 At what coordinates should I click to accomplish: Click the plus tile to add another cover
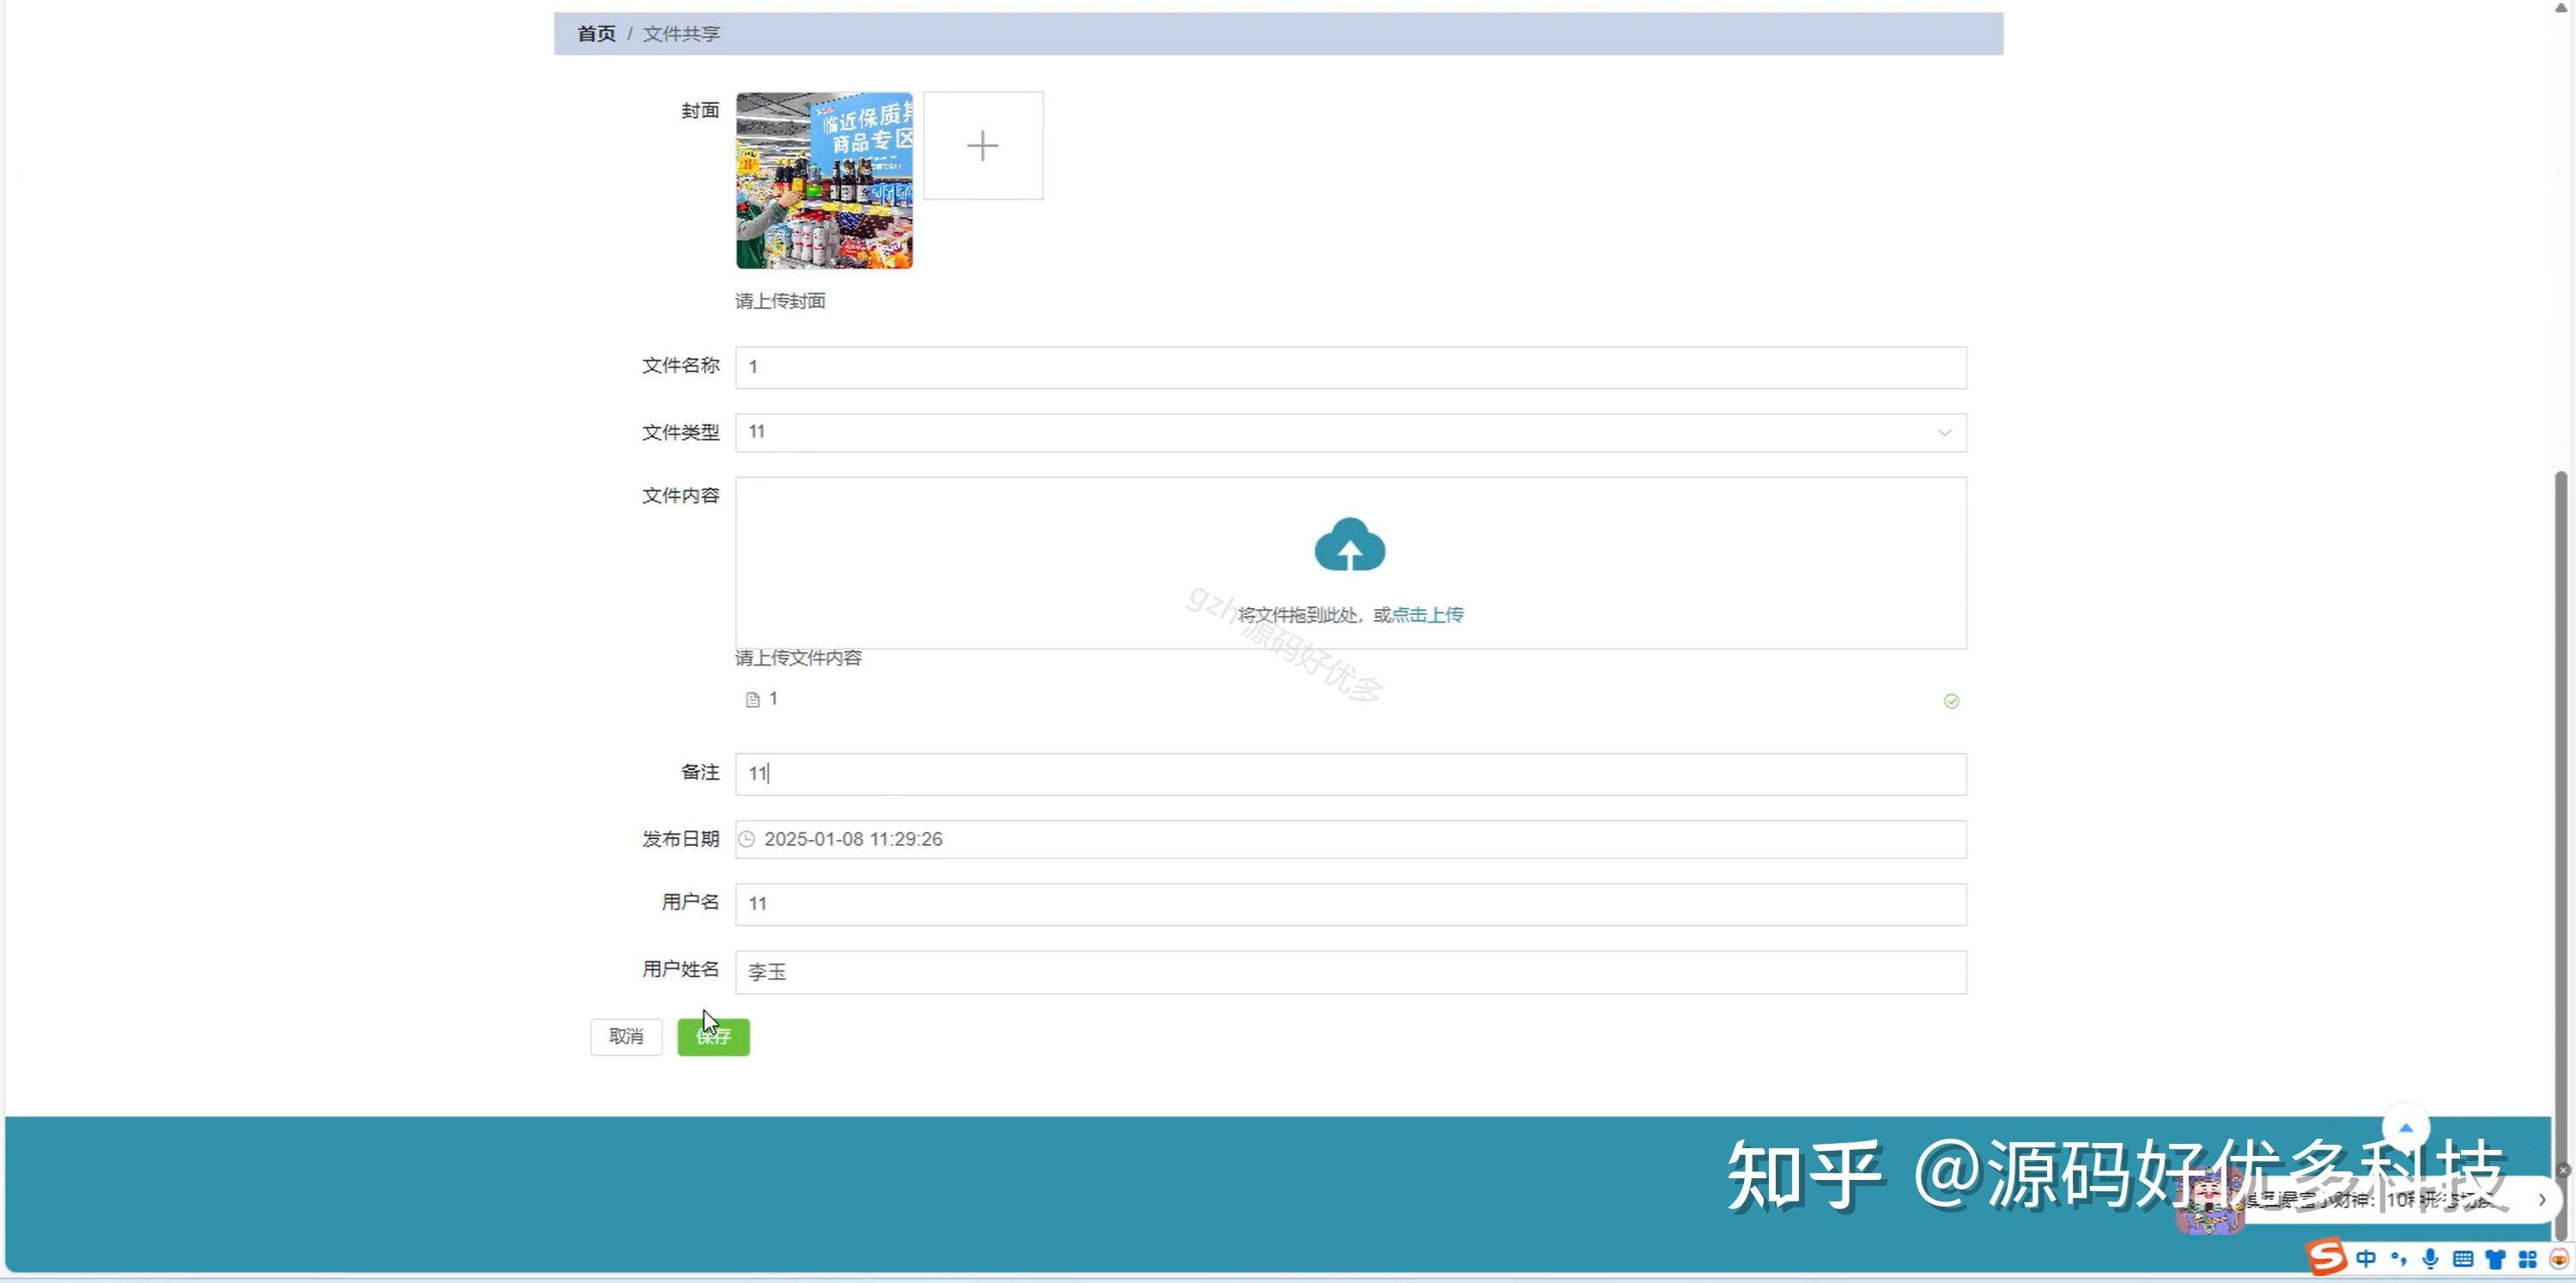983,145
